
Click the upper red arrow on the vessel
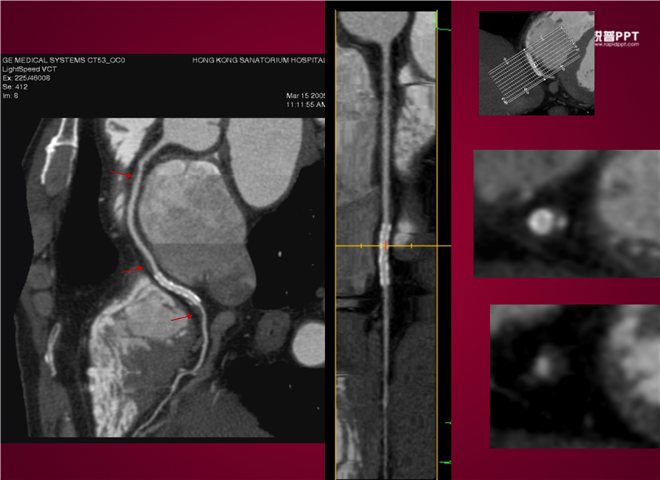click(124, 175)
